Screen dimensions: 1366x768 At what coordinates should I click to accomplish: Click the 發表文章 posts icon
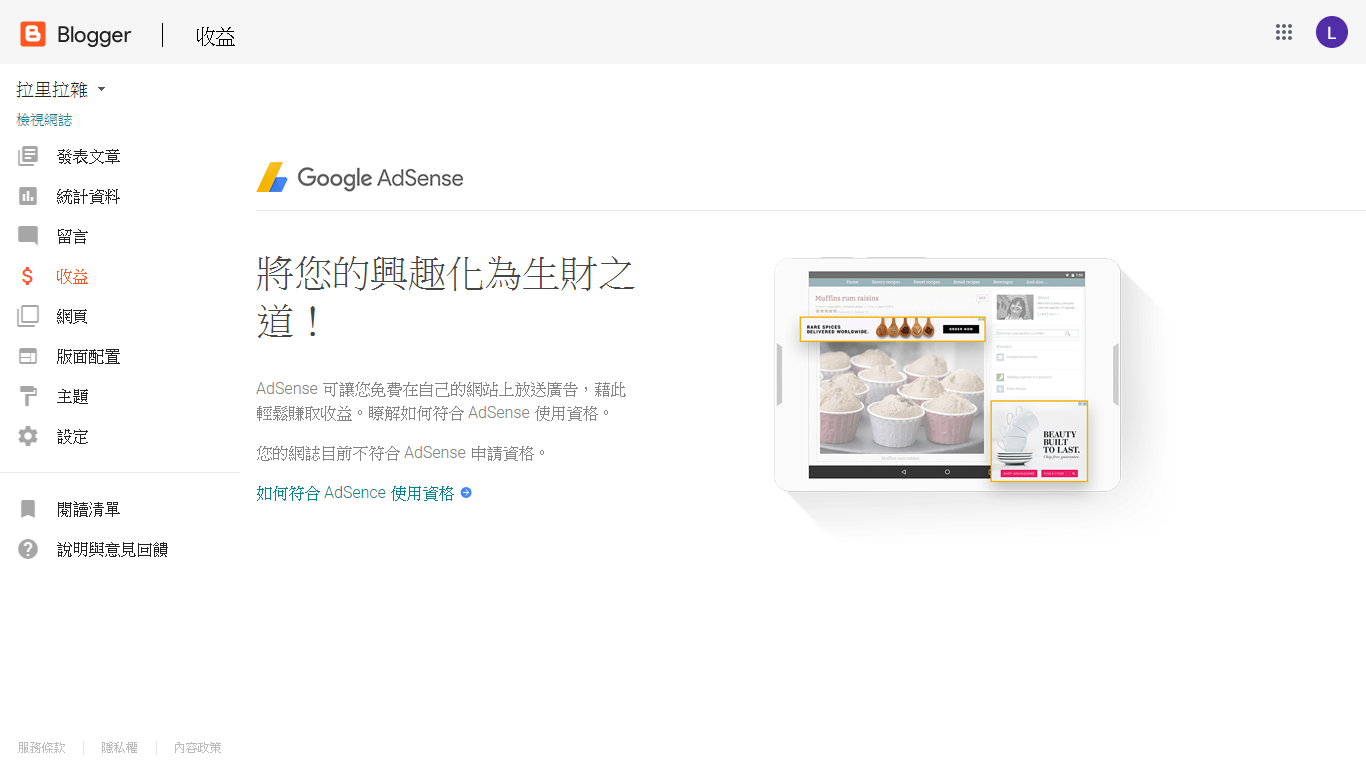[x=28, y=156]
